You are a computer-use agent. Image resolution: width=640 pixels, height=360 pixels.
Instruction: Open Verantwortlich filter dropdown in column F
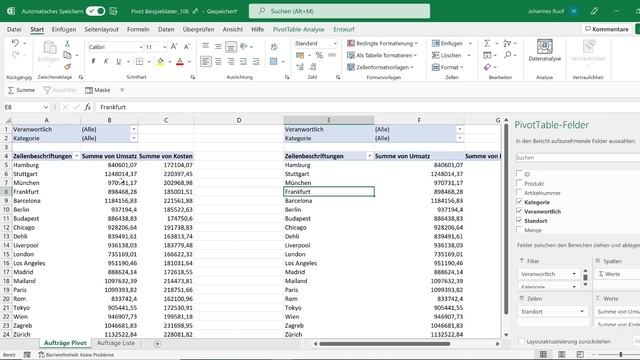pos(460,129)
